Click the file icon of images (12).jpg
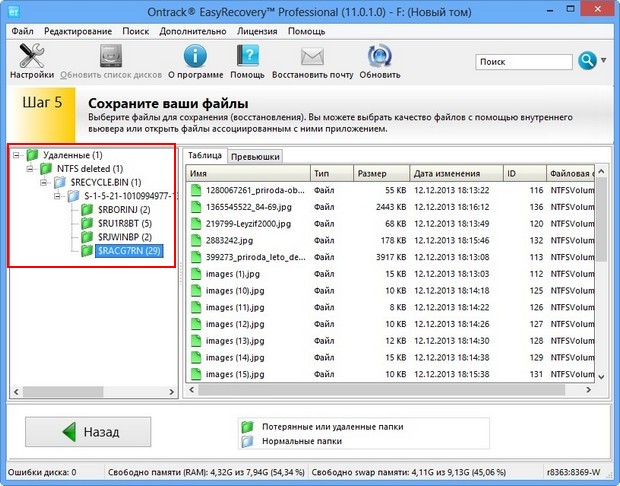Viewport: 620px width, 486px height. (x=196, y=324)
